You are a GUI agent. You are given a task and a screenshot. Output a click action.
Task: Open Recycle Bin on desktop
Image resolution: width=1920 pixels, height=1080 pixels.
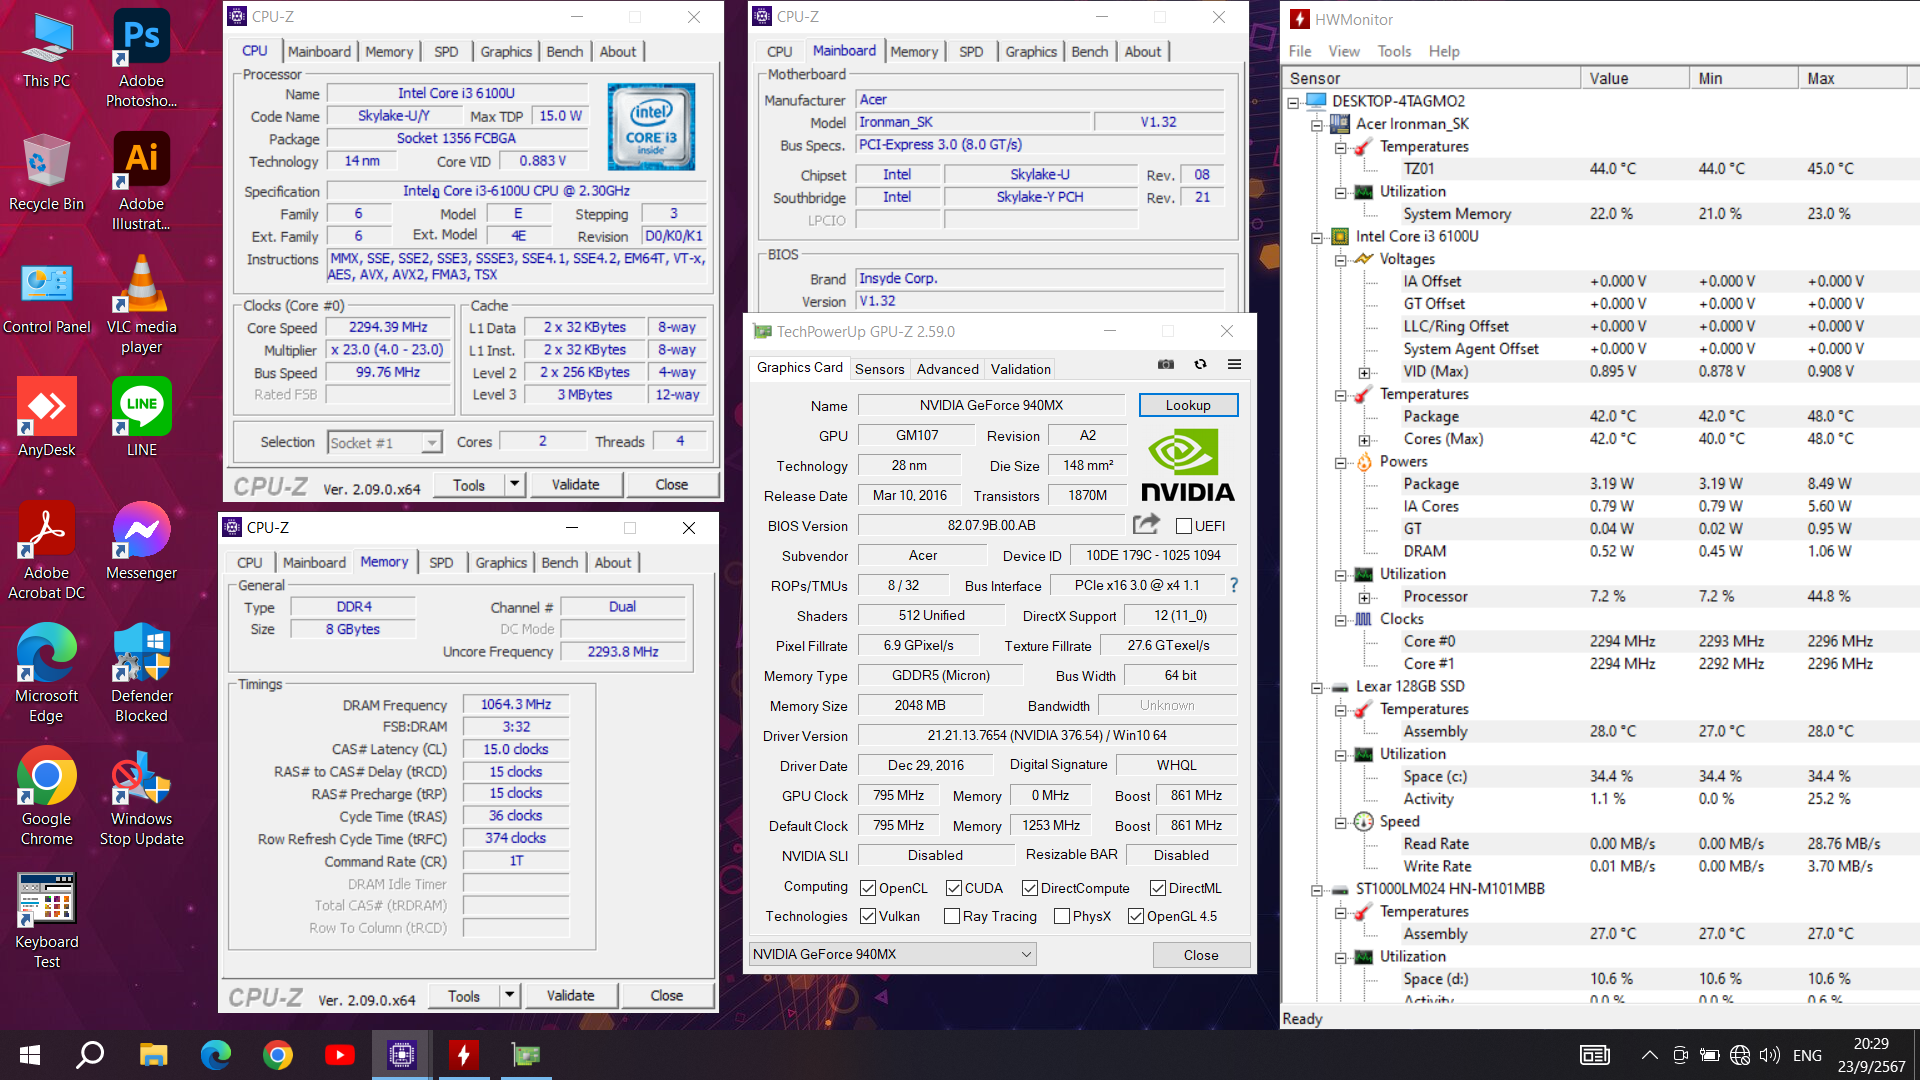46,172
